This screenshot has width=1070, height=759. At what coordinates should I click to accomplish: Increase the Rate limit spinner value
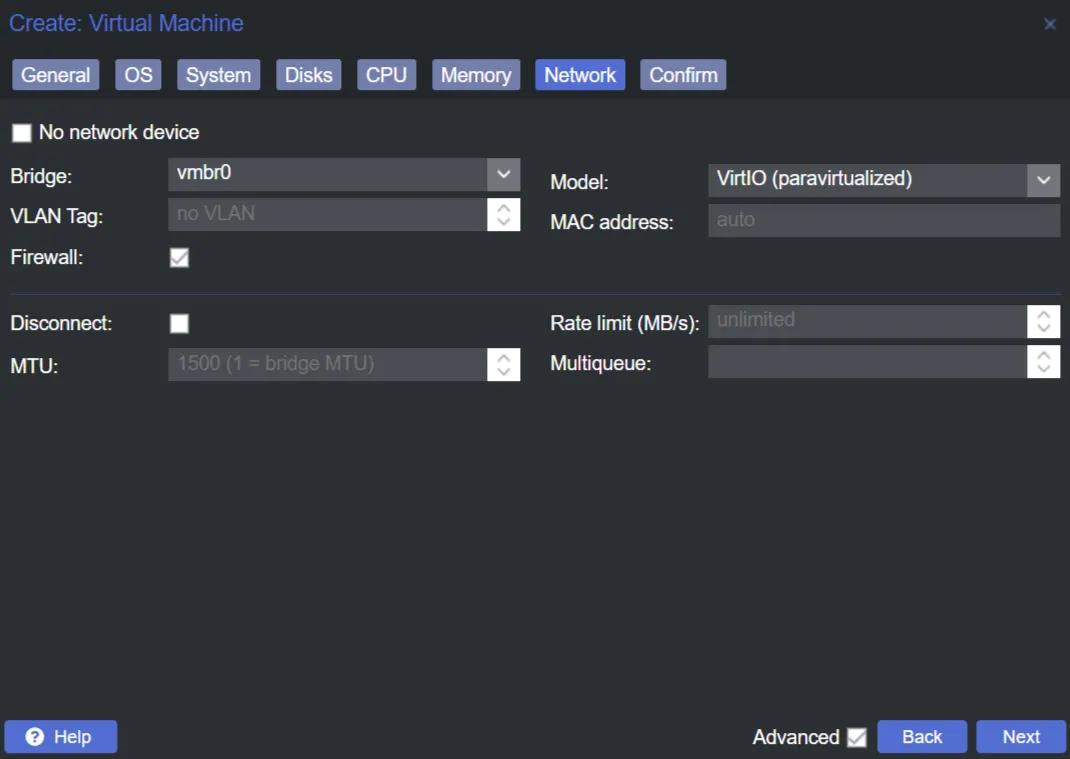(1043, 314)
